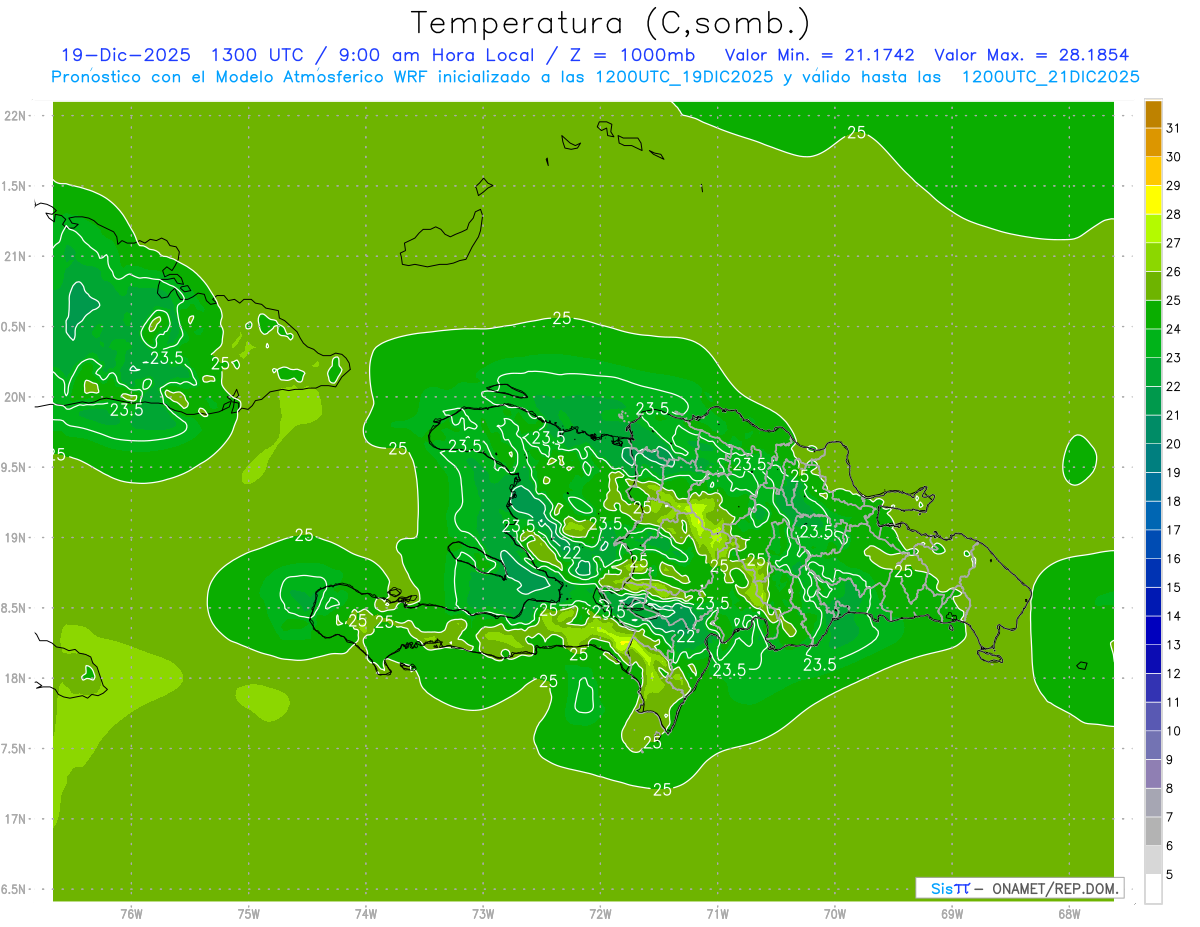Click the '70W' longitude axis label
1200x927 pixels.
tap(835, 913)
